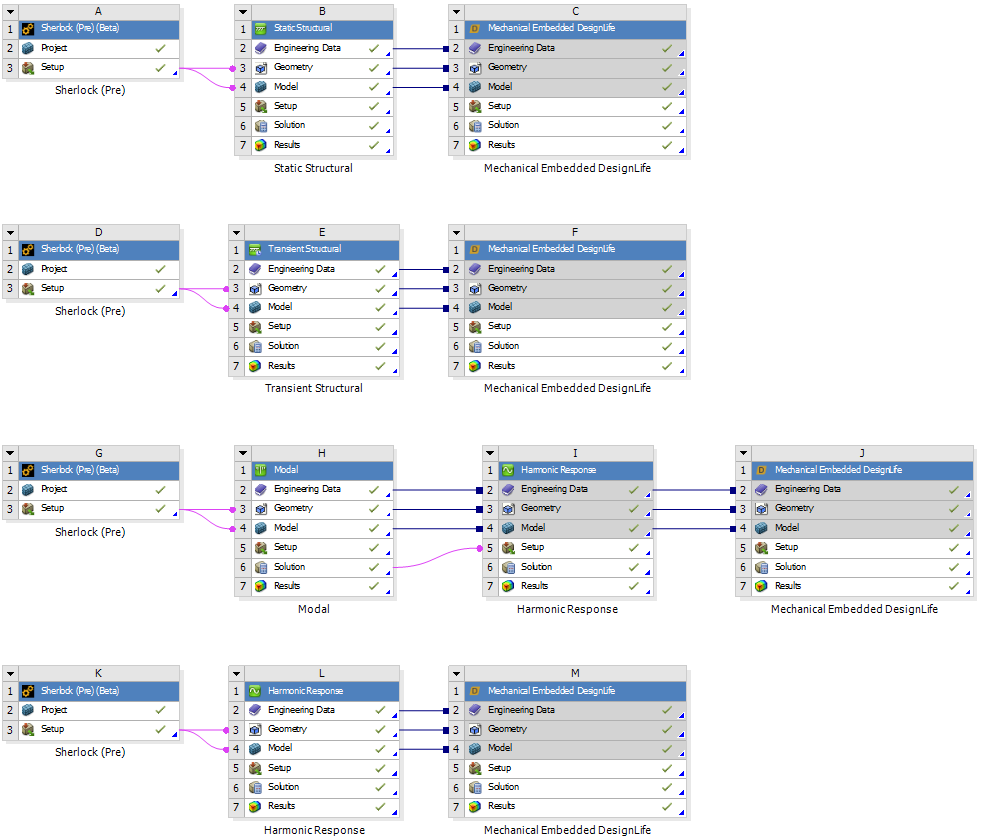Click the Transient Structural icon in system E
The width and height of the screenshot is (982, 840).
tap(255, 249)
